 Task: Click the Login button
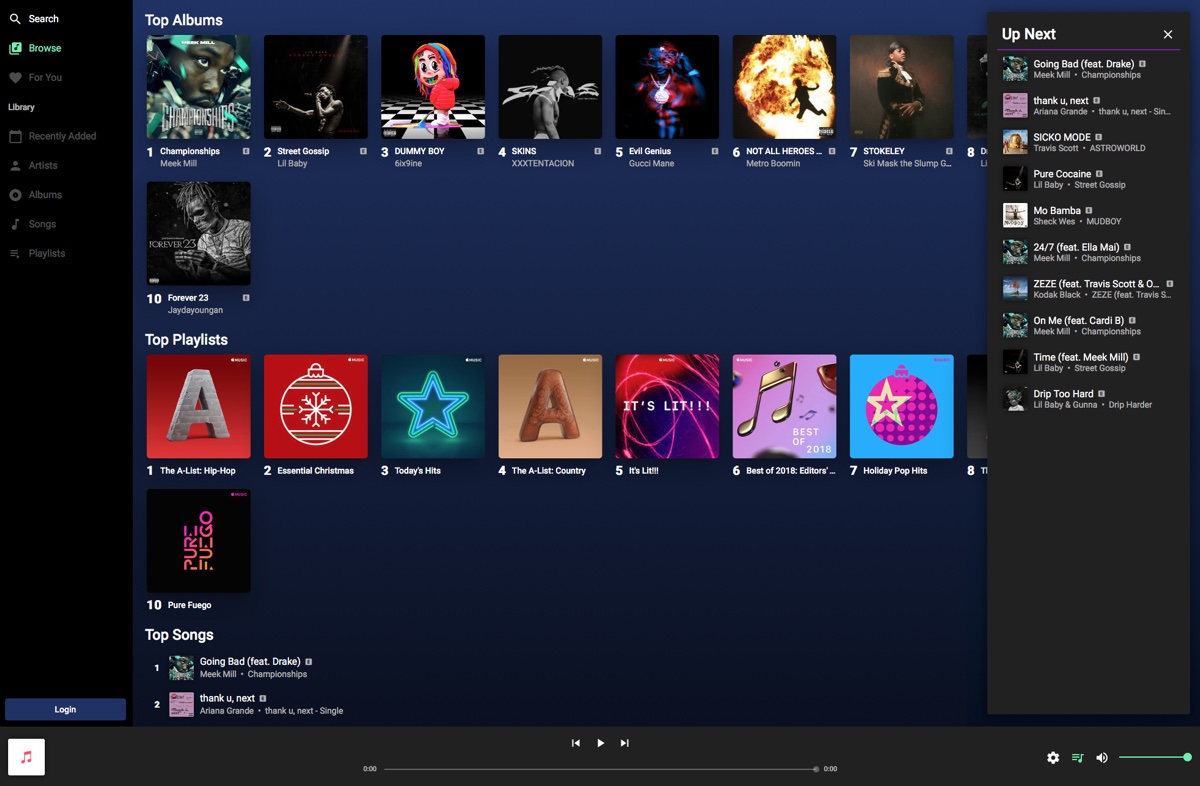pos(65,709)
